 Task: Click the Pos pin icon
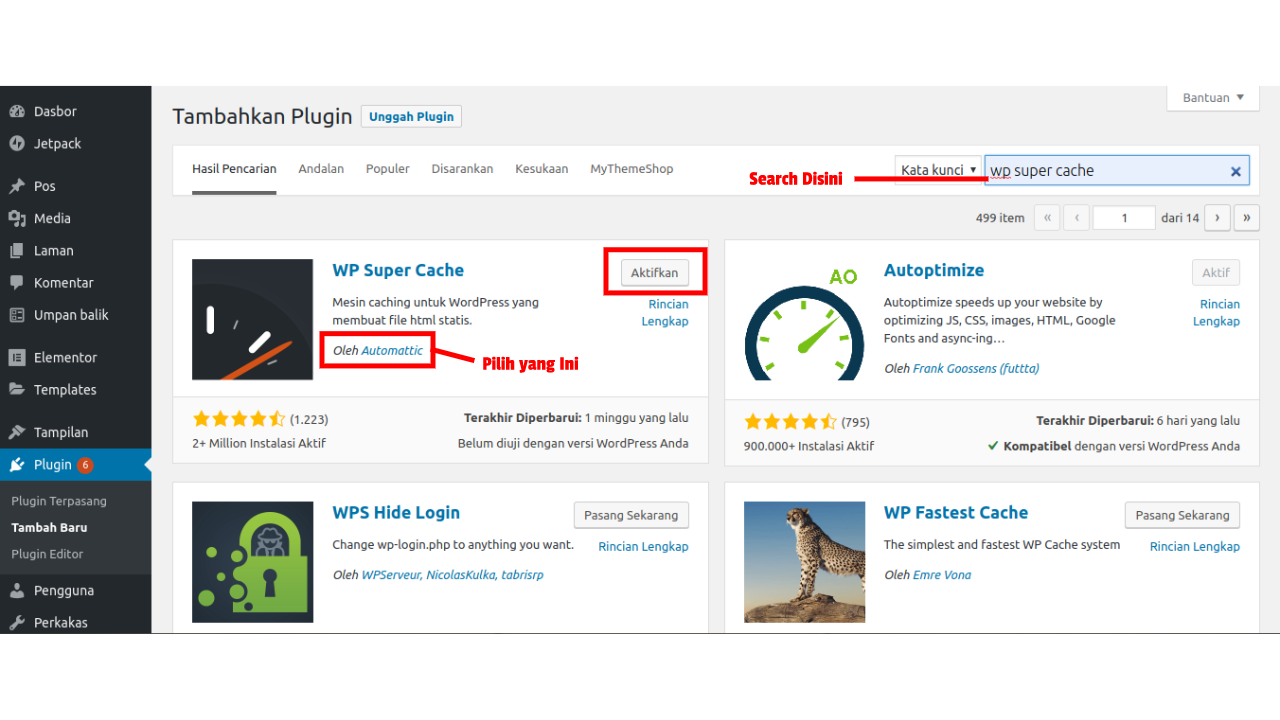coord(17,186)
